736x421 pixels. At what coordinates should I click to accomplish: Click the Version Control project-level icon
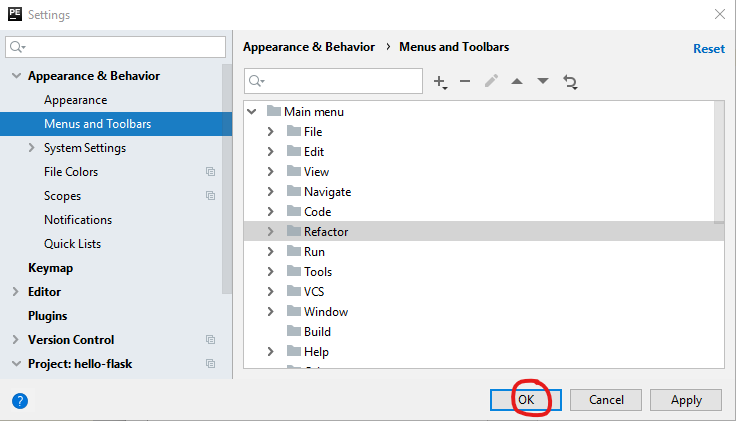point(210,339)
